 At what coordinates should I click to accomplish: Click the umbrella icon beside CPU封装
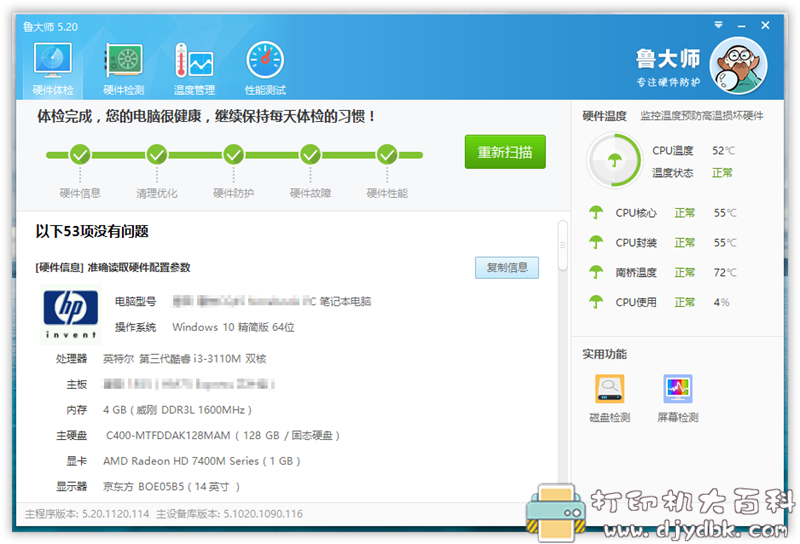click(x=596, y=242)
